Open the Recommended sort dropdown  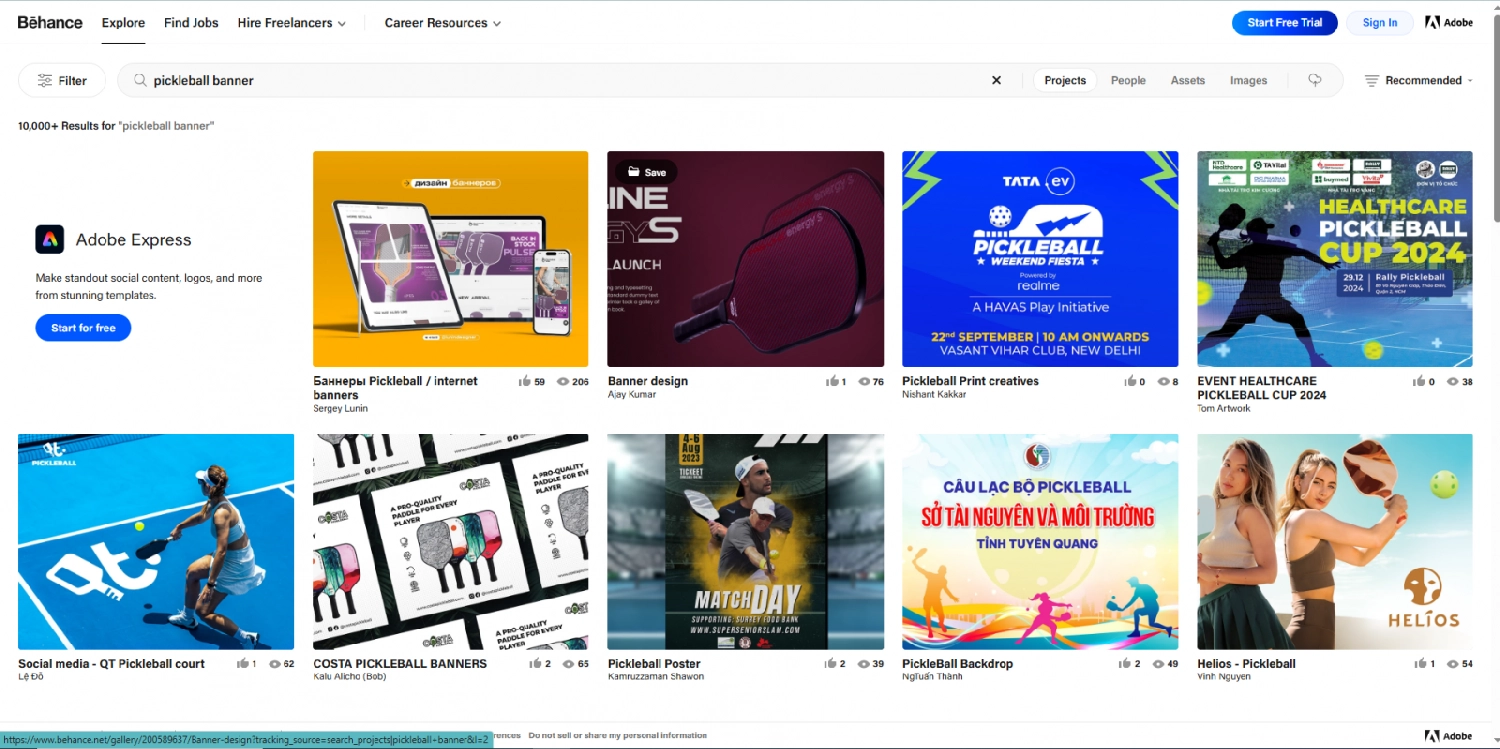pos(1419,80)
